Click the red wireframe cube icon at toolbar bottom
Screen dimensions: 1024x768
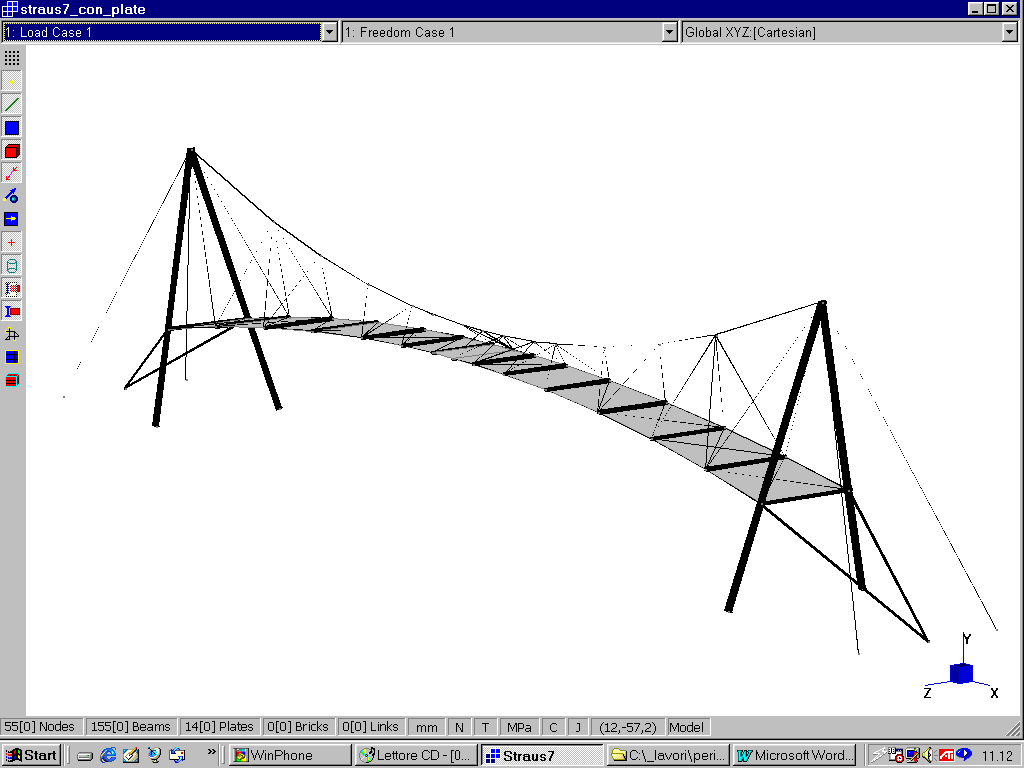[12, 381]
